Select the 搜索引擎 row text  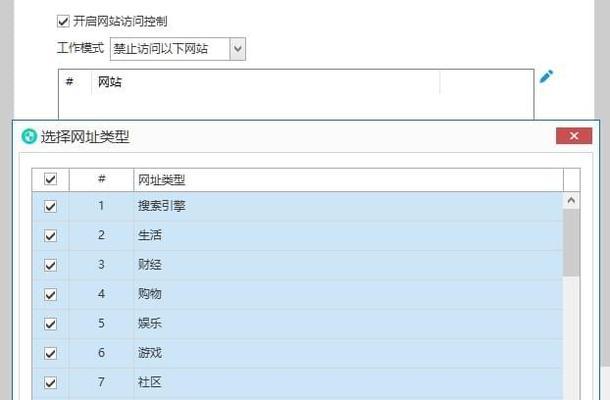(x=161, y=206)
